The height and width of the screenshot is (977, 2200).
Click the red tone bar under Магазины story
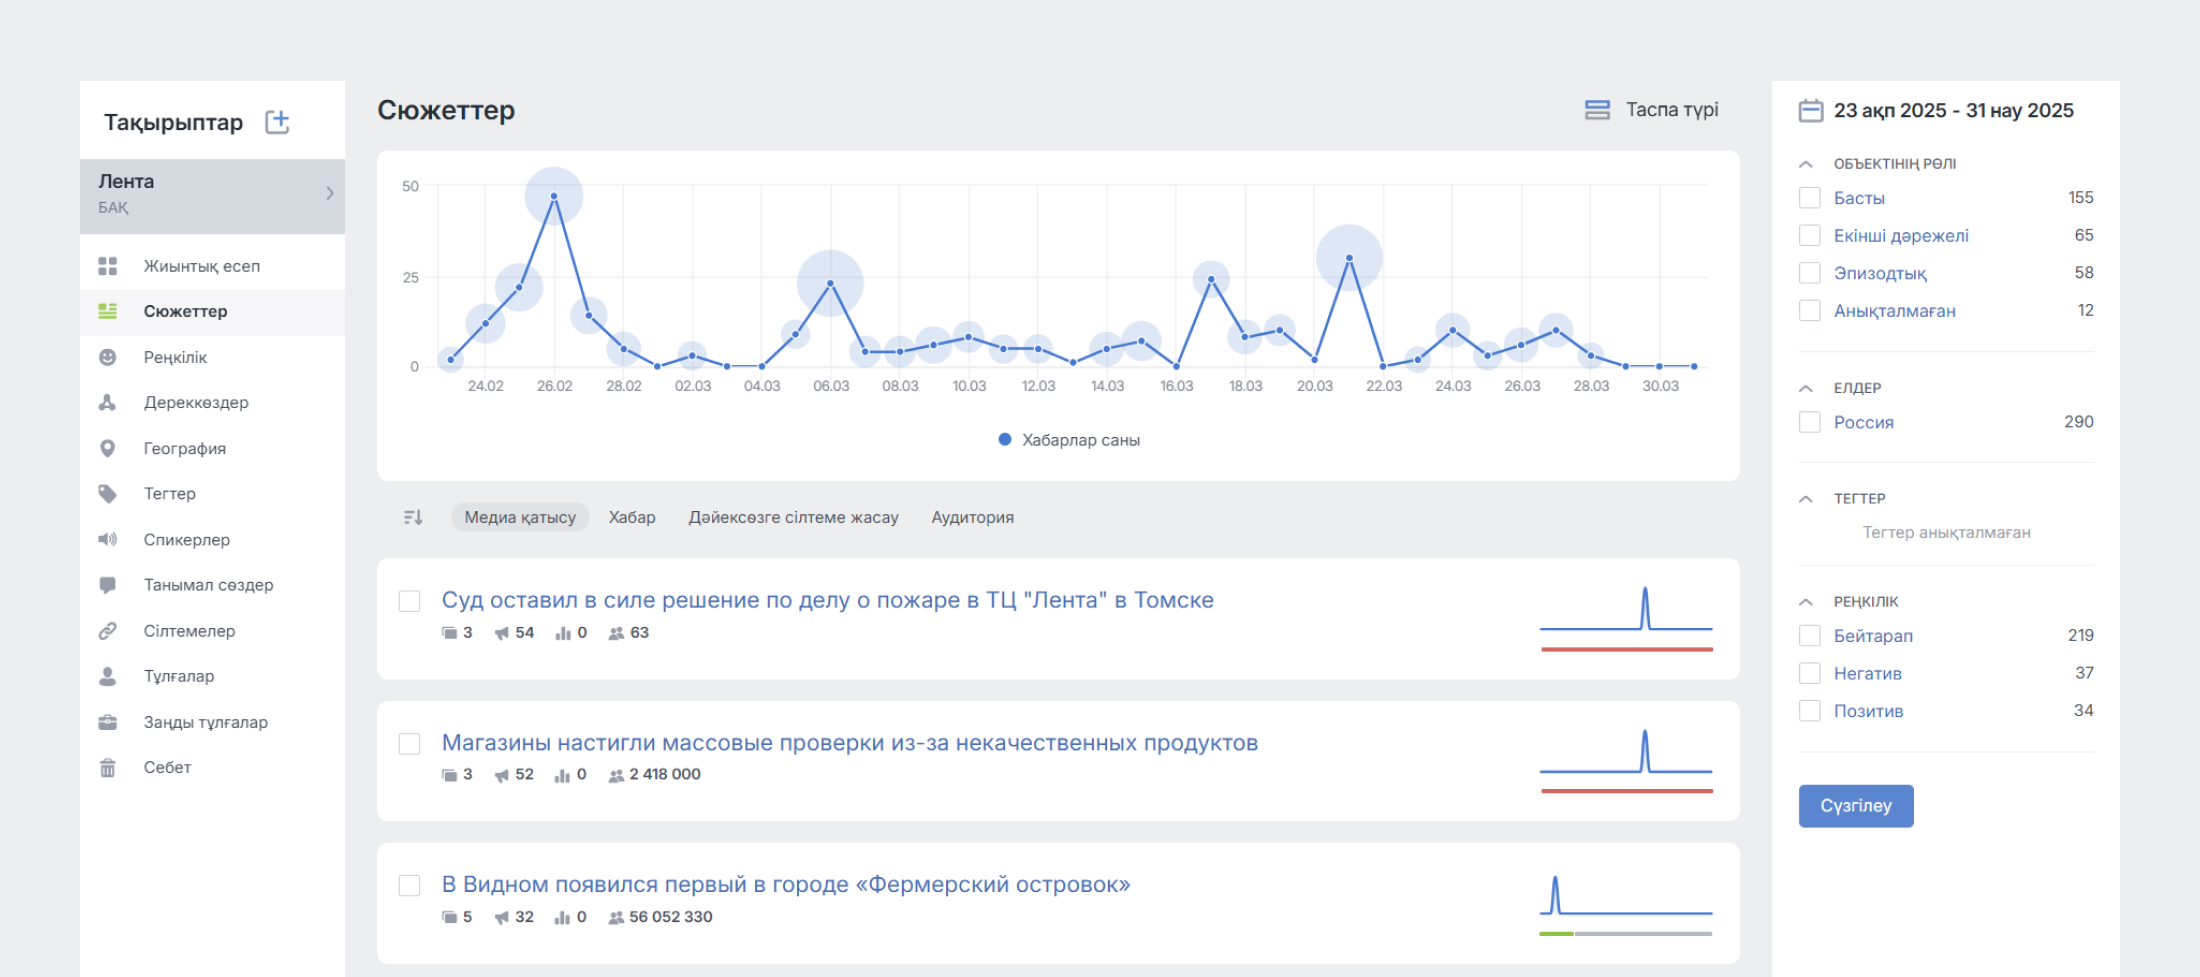click(1627, 791)
